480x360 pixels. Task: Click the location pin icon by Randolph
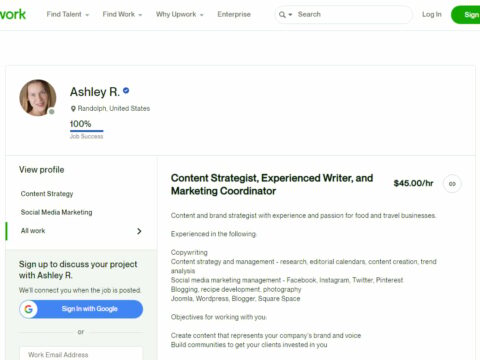73,109
